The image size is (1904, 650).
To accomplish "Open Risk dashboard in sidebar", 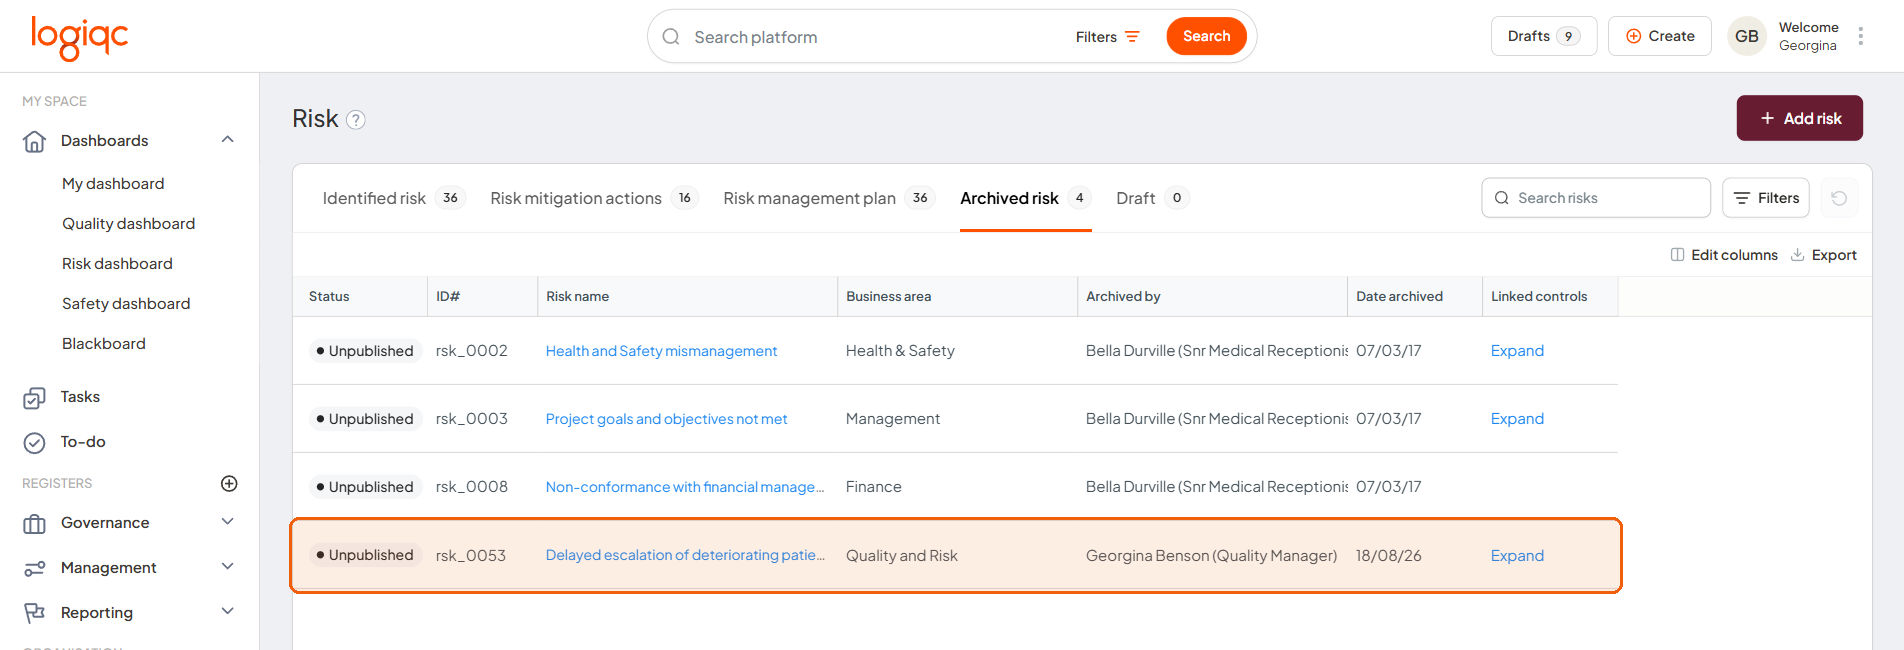I will point(117,264).
